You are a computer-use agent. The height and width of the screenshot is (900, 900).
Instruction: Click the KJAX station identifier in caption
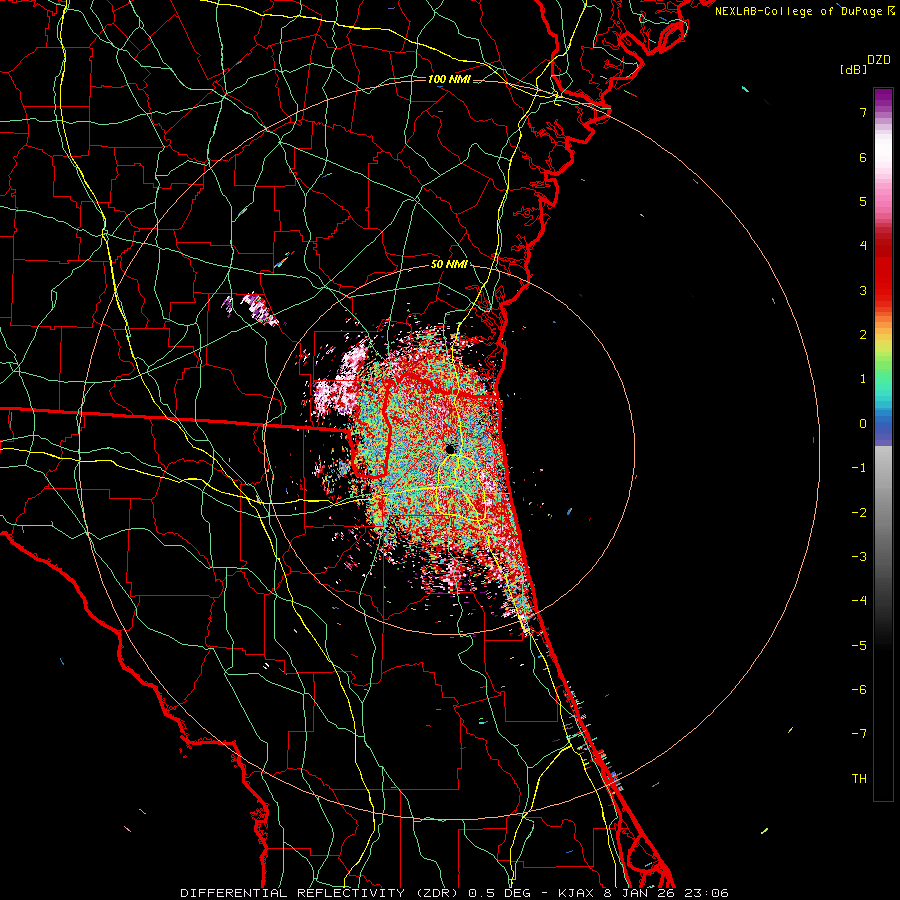pyautogui.click(x=578, y=893)
